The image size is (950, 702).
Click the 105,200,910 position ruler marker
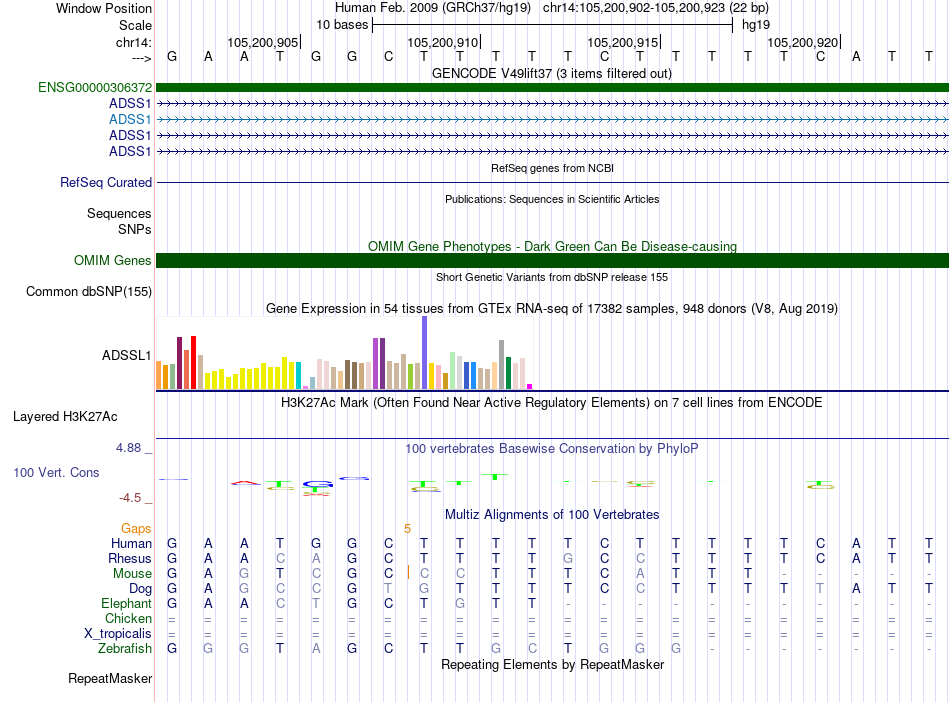tap(443, 43)
